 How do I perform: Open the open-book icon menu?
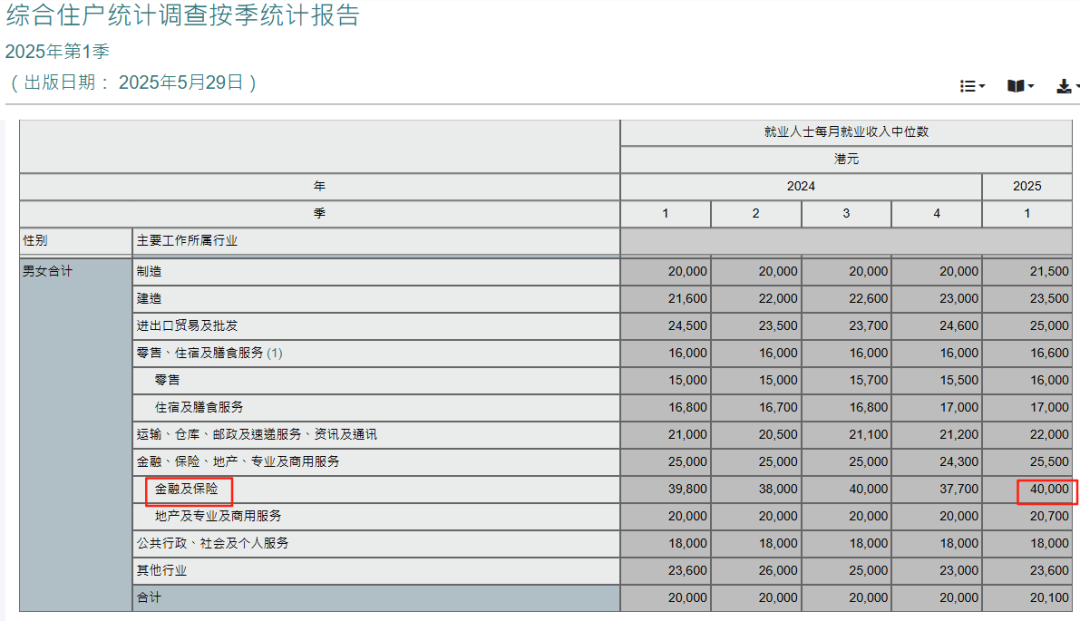point(1020,87)
